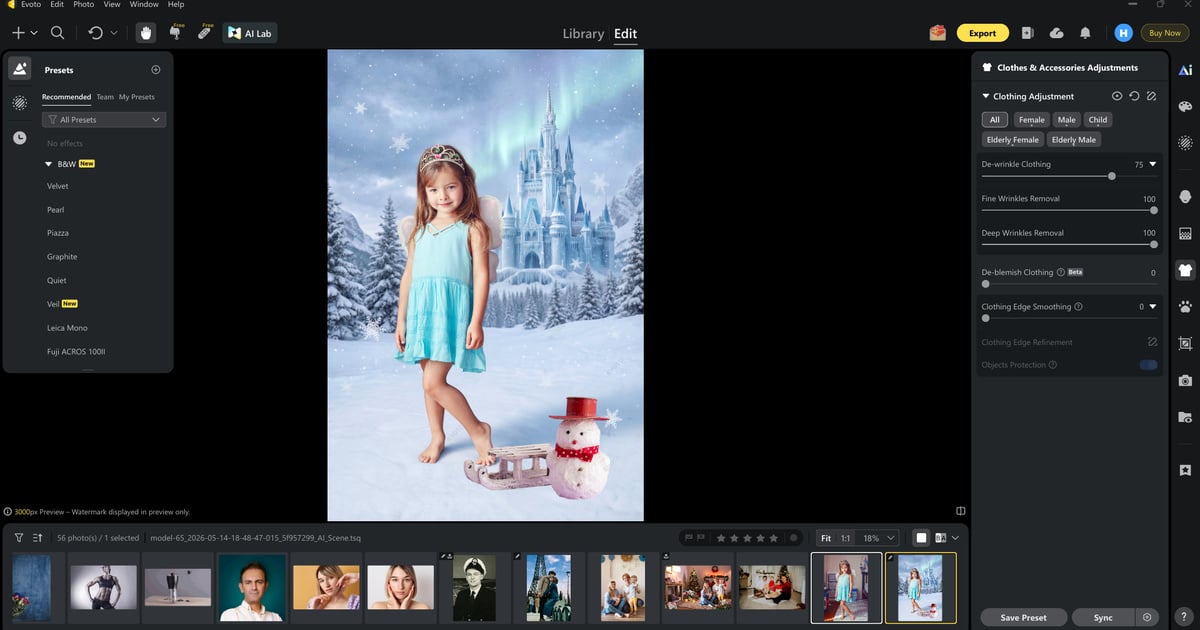Open the filter funnel in filmstrip
The image size is (1200, 630).
(x=18, y=537)
